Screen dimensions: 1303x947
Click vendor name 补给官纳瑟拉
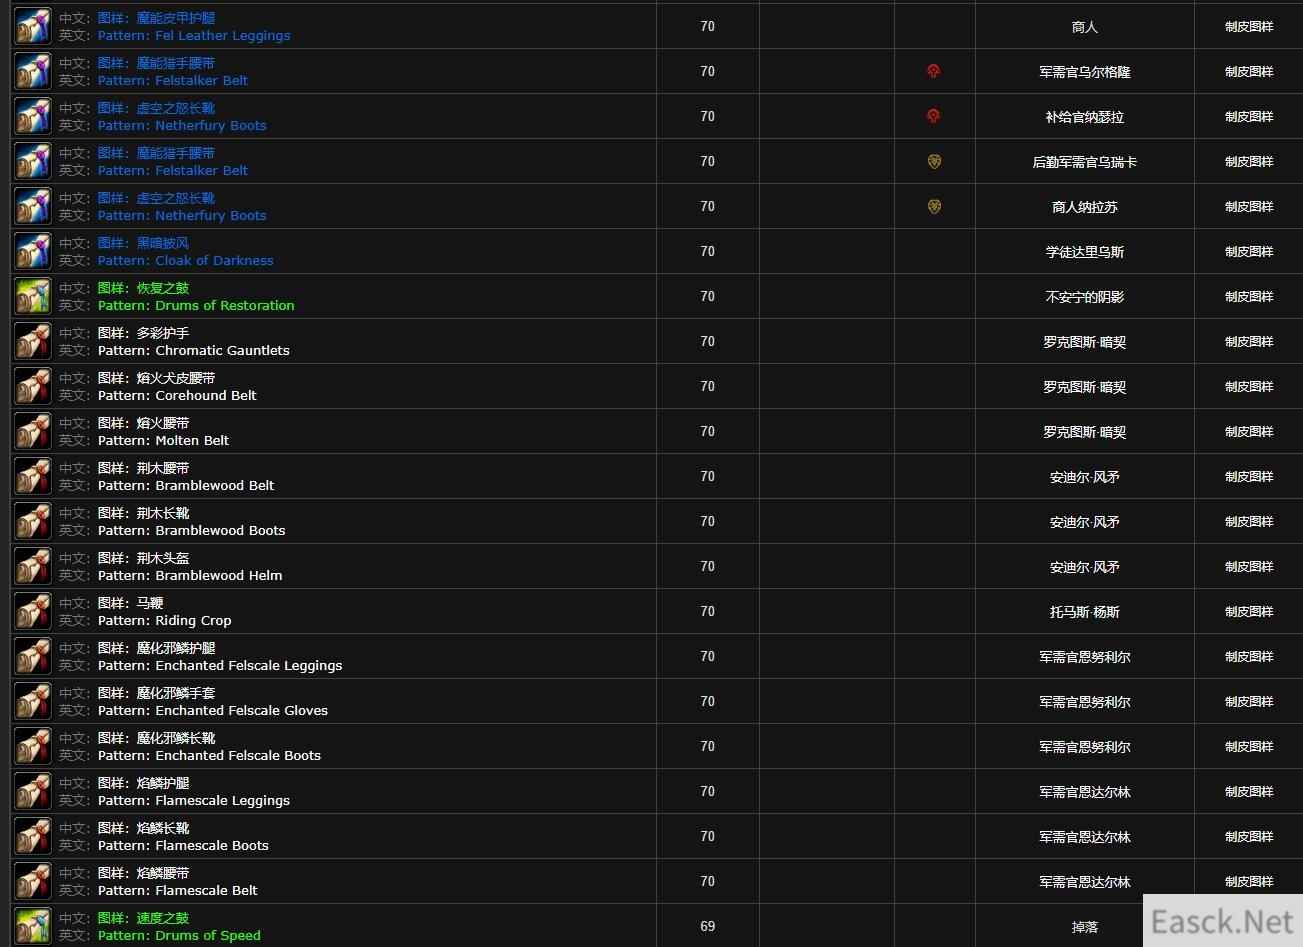1085,117
